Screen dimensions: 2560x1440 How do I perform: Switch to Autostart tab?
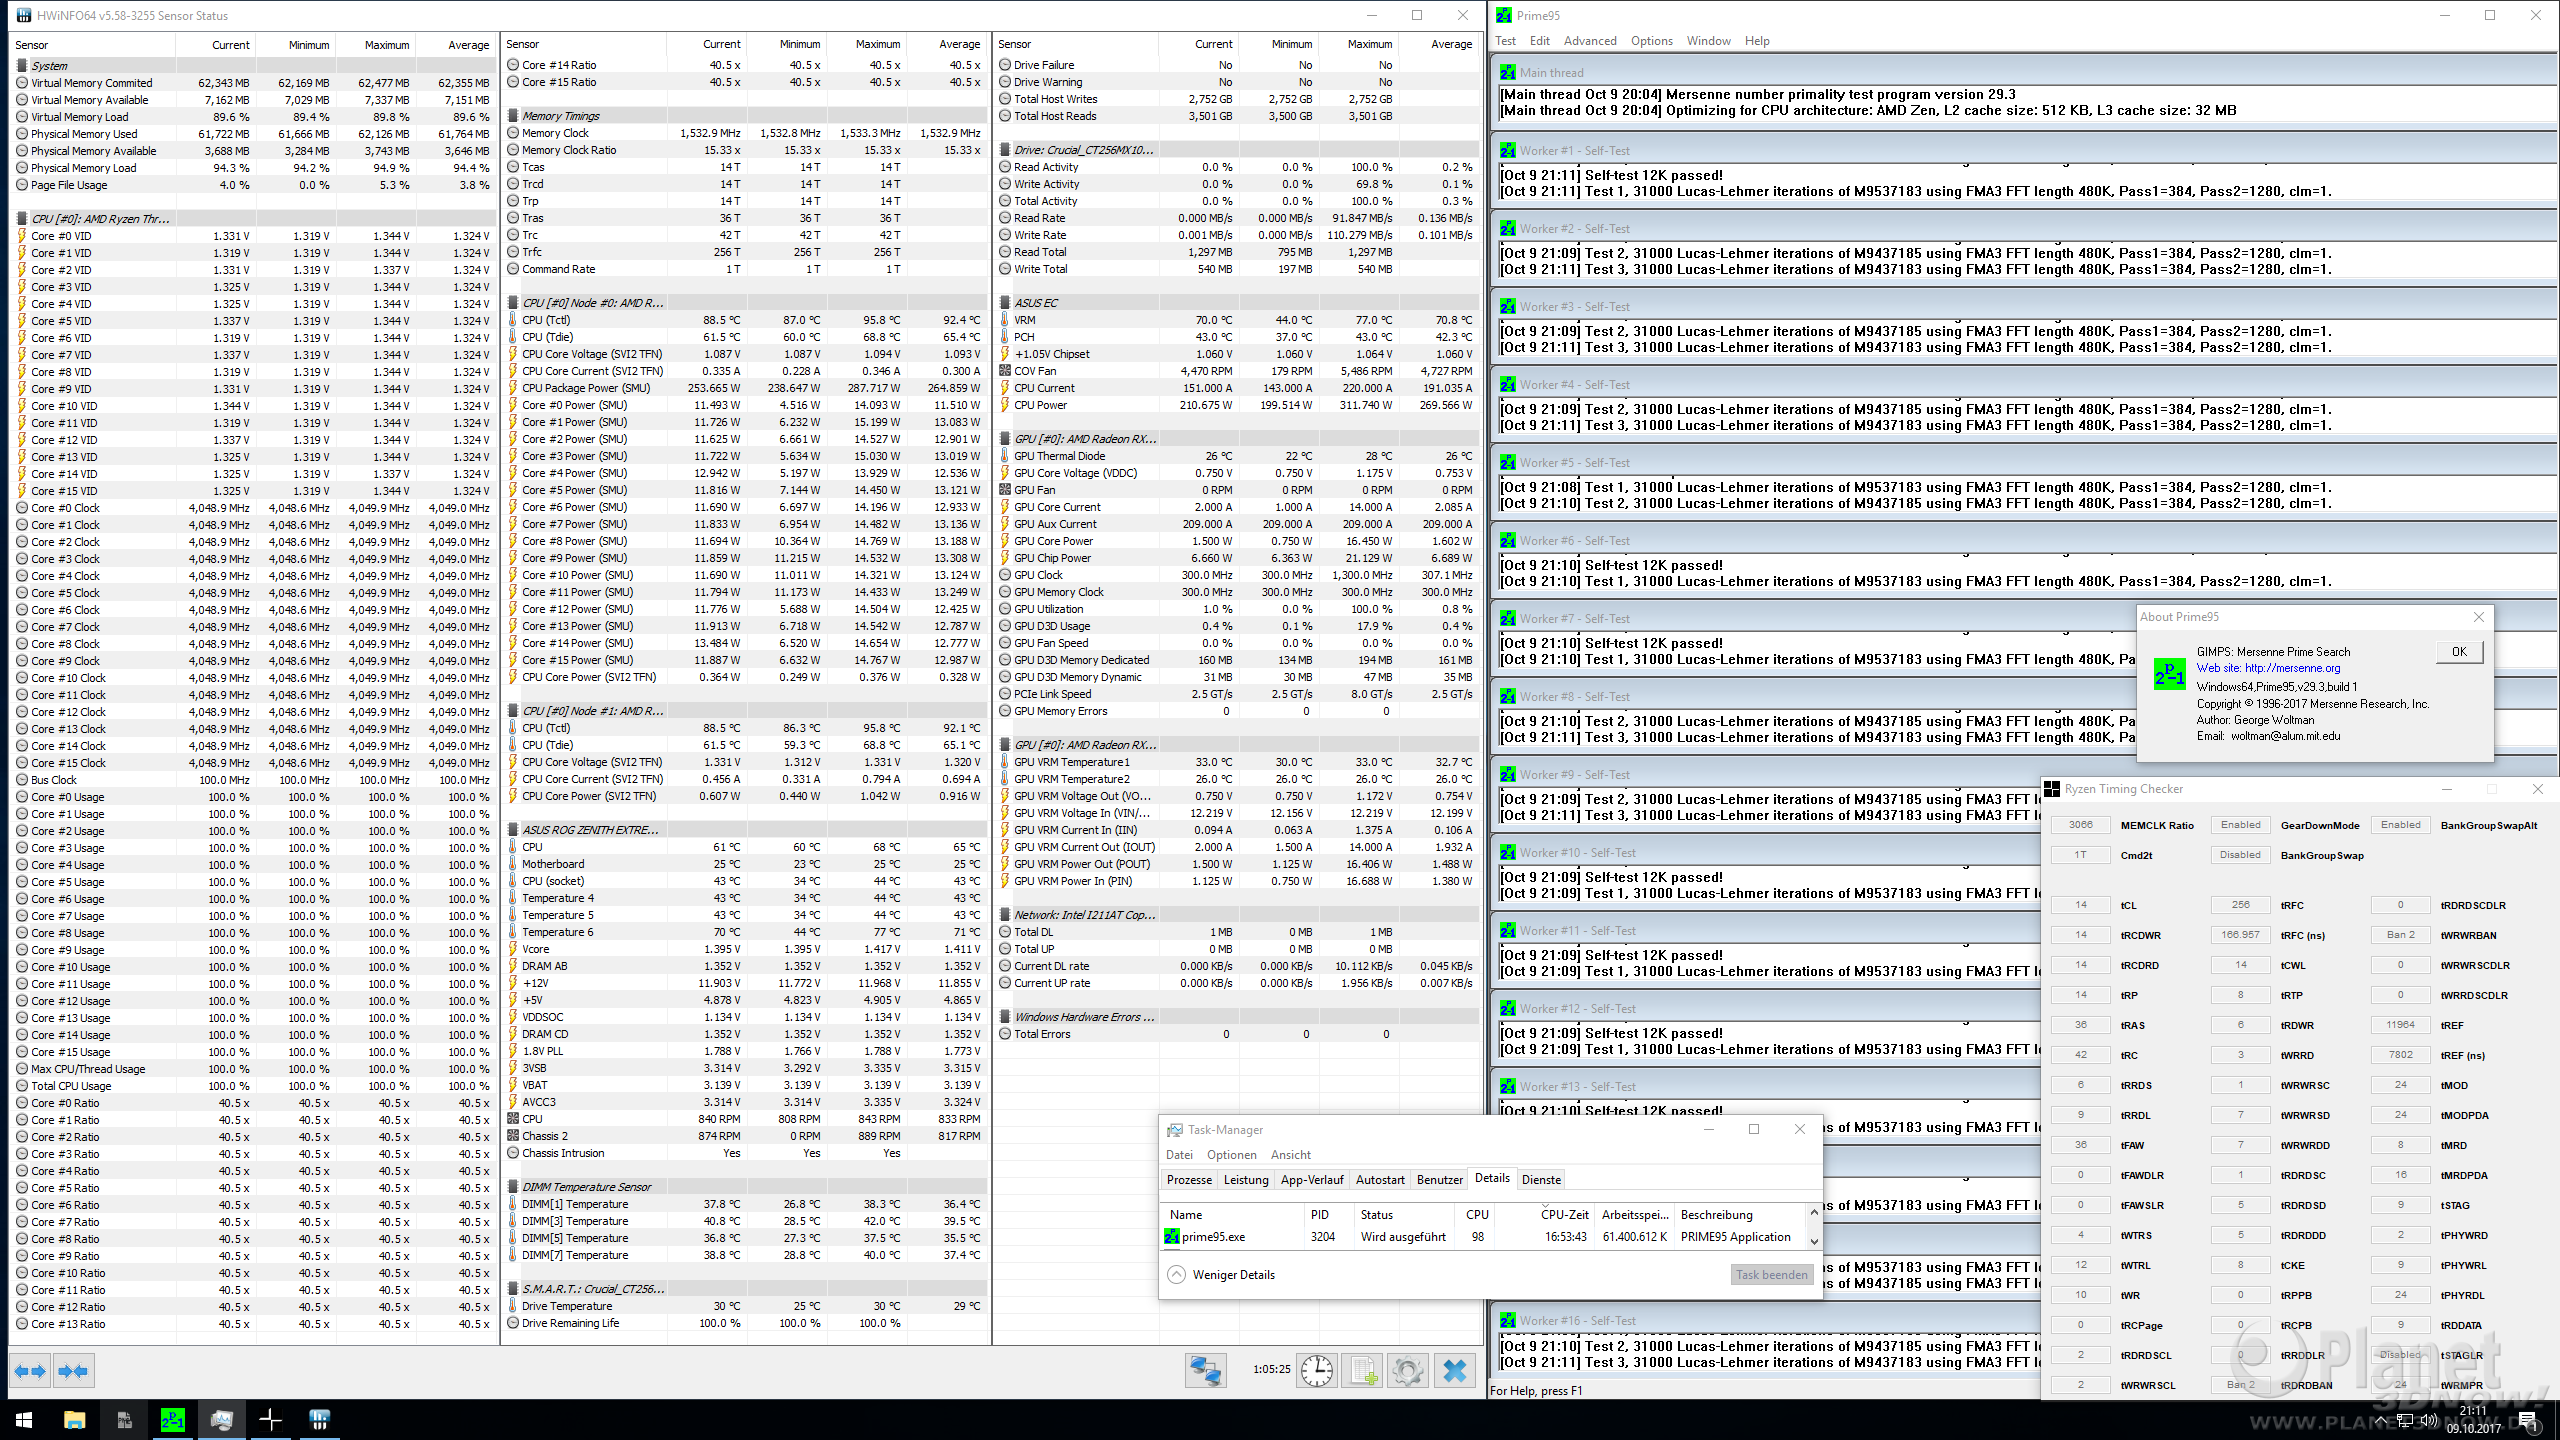click(x=1380, y=1179)
